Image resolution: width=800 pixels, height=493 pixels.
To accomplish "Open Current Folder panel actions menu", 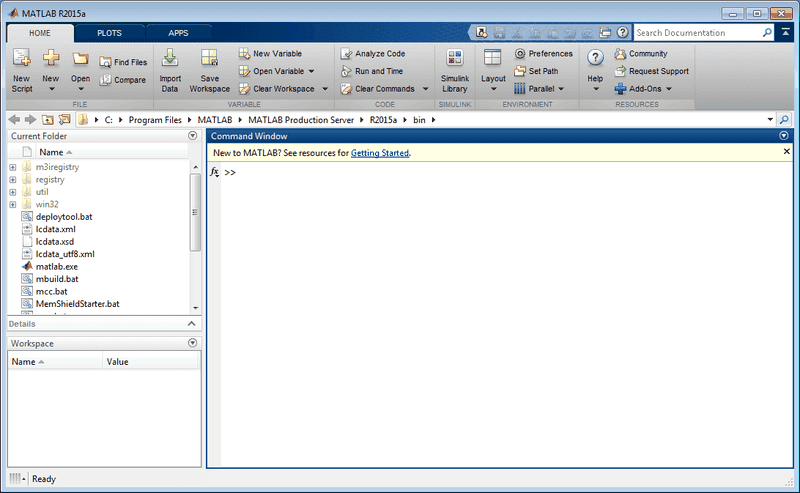I will point(192,136).
